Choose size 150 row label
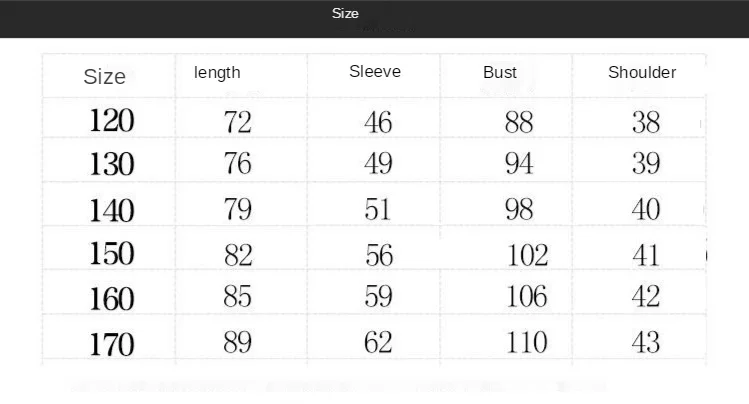The image size is (749, 404). tap(112, 253)
